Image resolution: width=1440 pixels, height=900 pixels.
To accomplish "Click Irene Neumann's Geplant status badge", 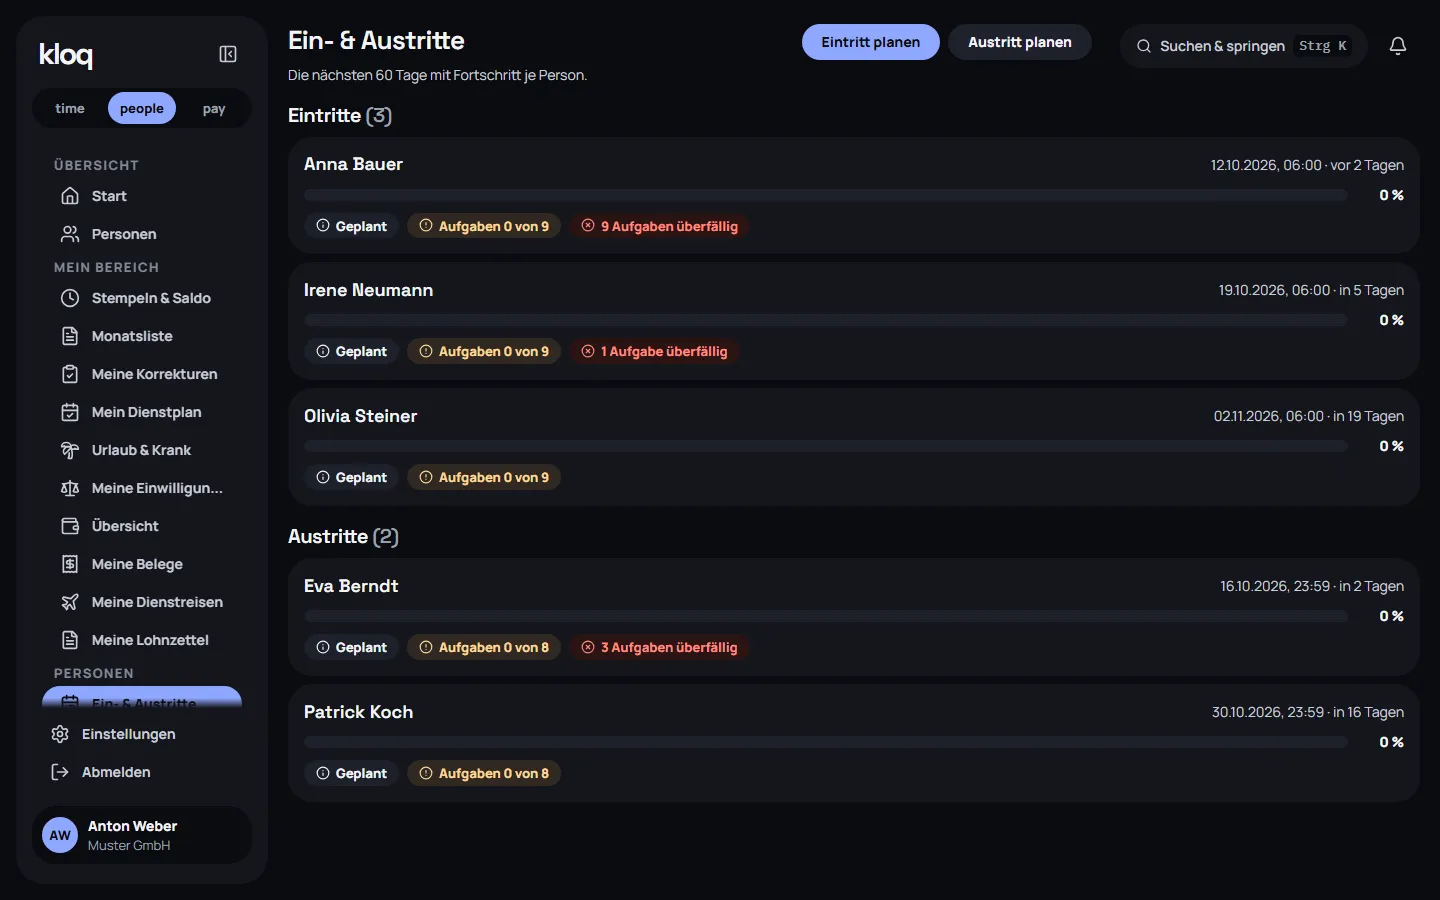I will point(351,351).
